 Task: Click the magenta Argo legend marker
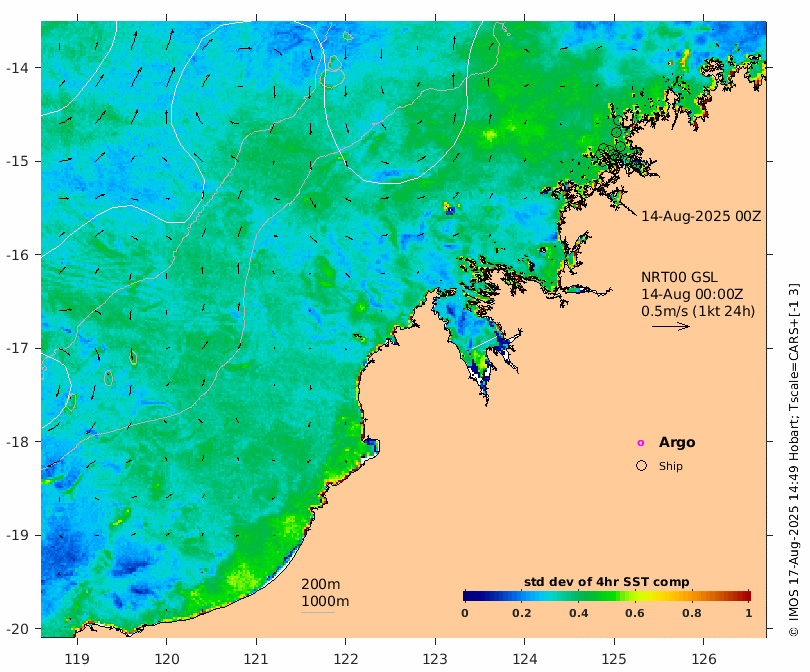pos(641,443)
